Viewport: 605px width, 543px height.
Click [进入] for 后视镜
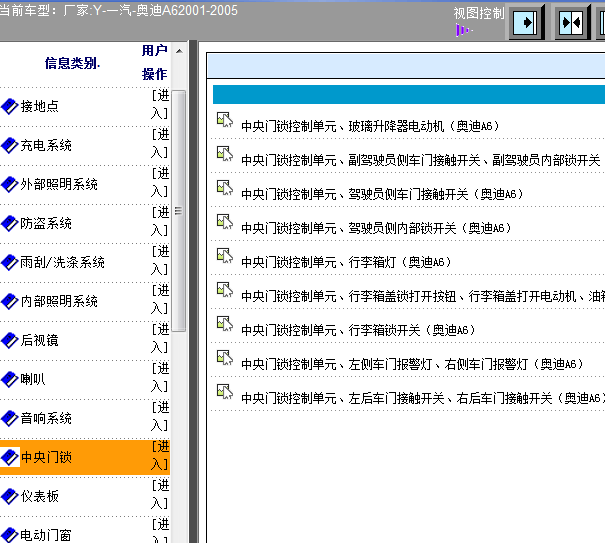[x=160, y=338]
